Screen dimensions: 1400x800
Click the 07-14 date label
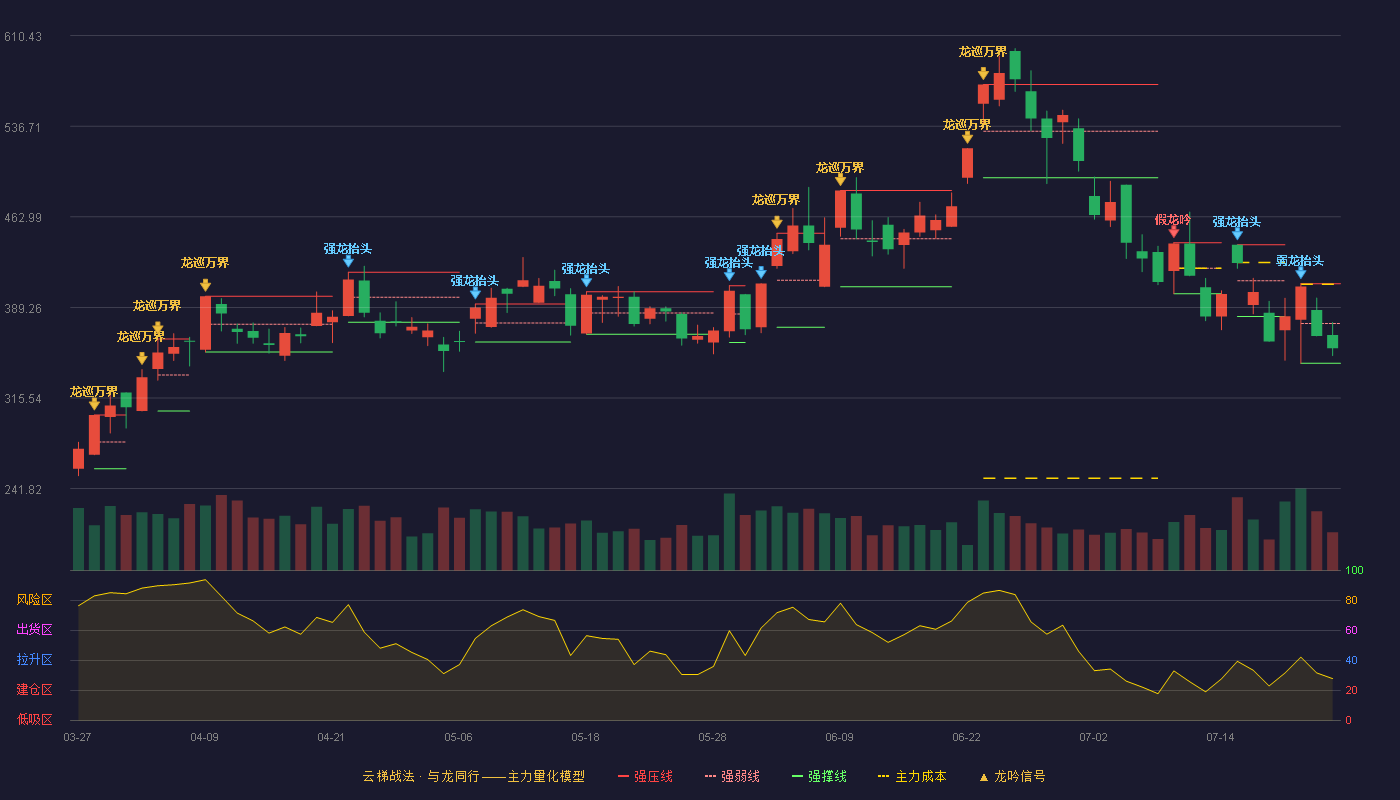coord(1220,737)
